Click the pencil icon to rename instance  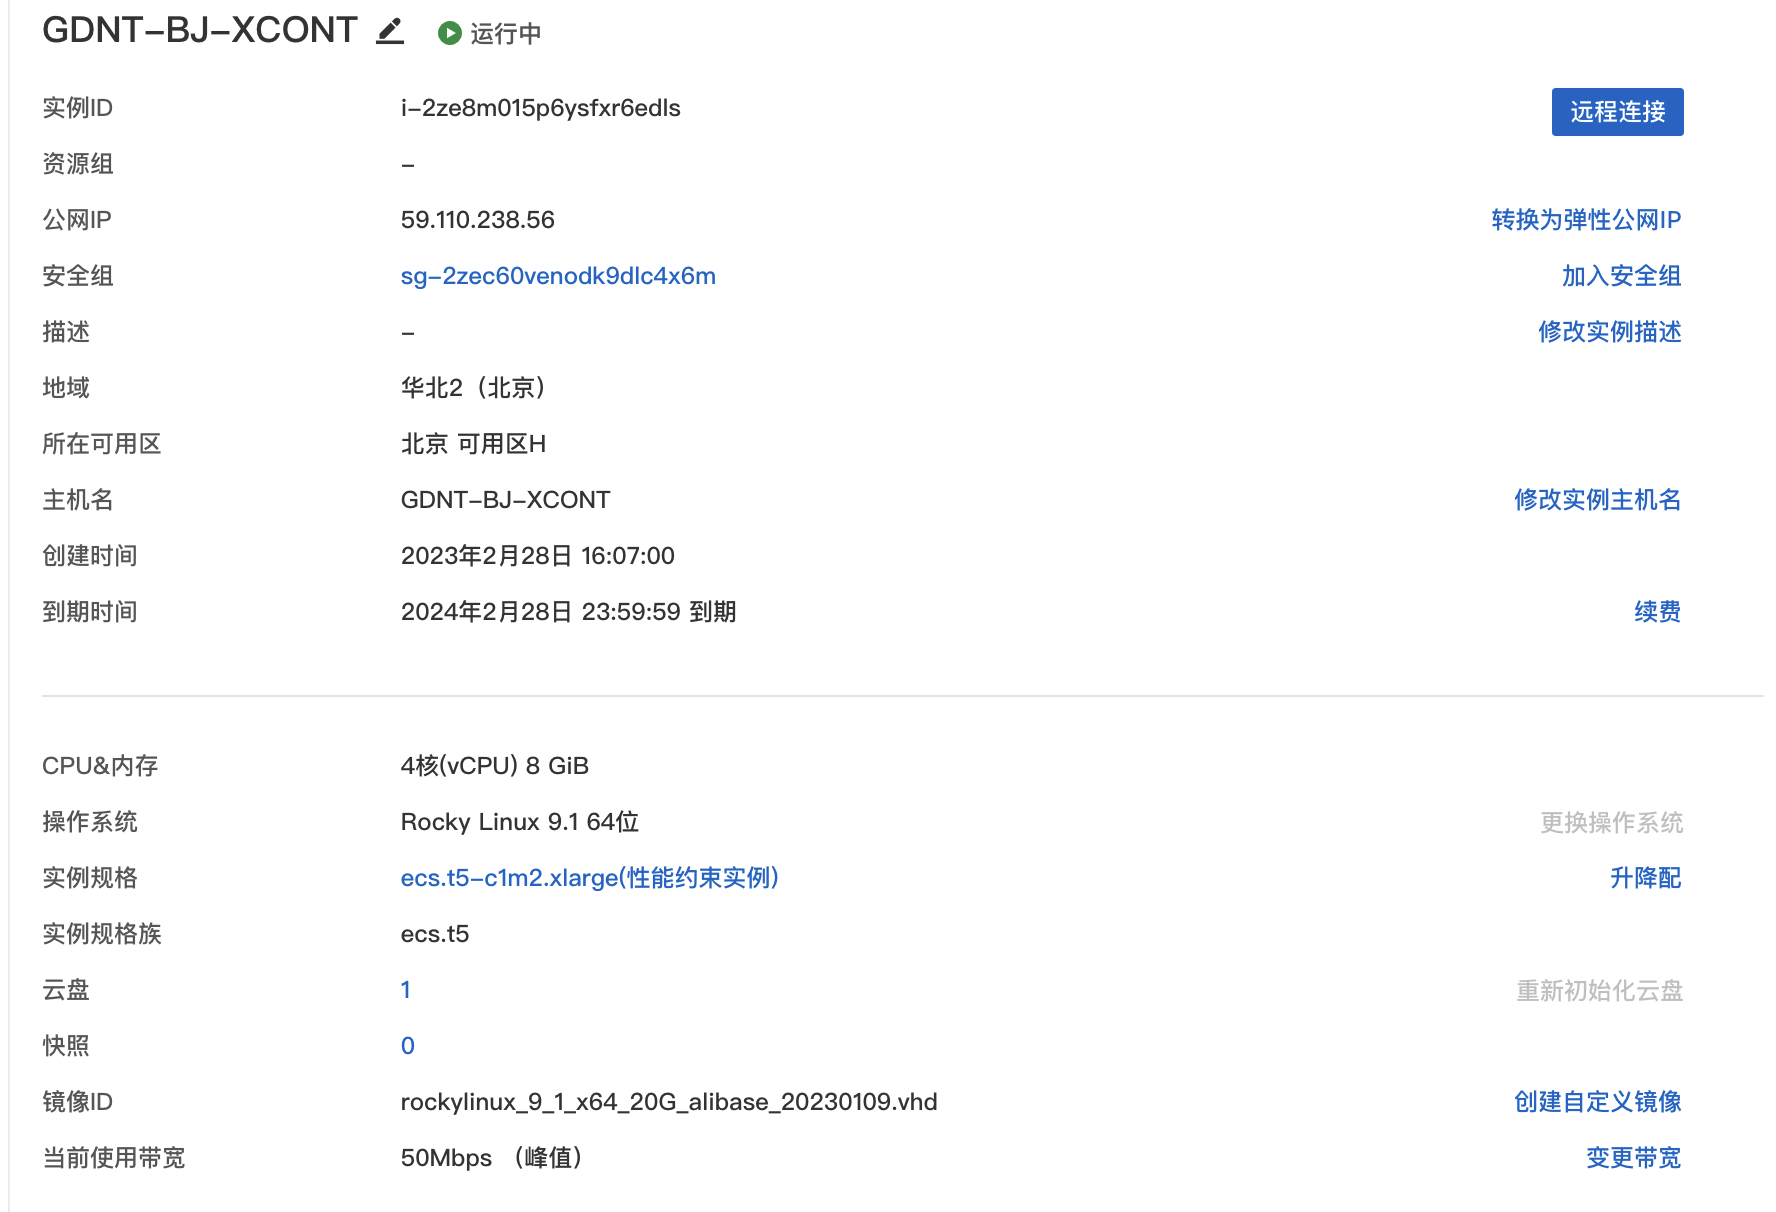tap(390, 30)
